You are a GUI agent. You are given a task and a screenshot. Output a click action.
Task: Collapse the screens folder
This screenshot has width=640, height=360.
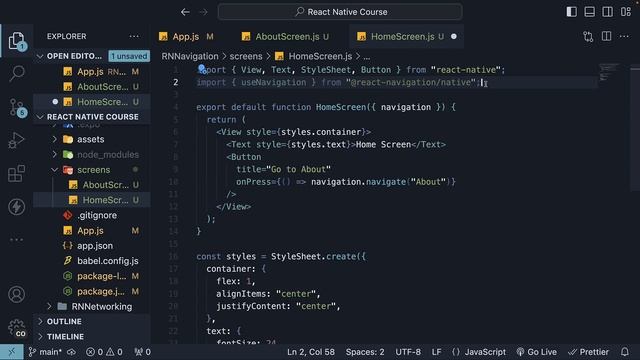click(x=93, y=169)
